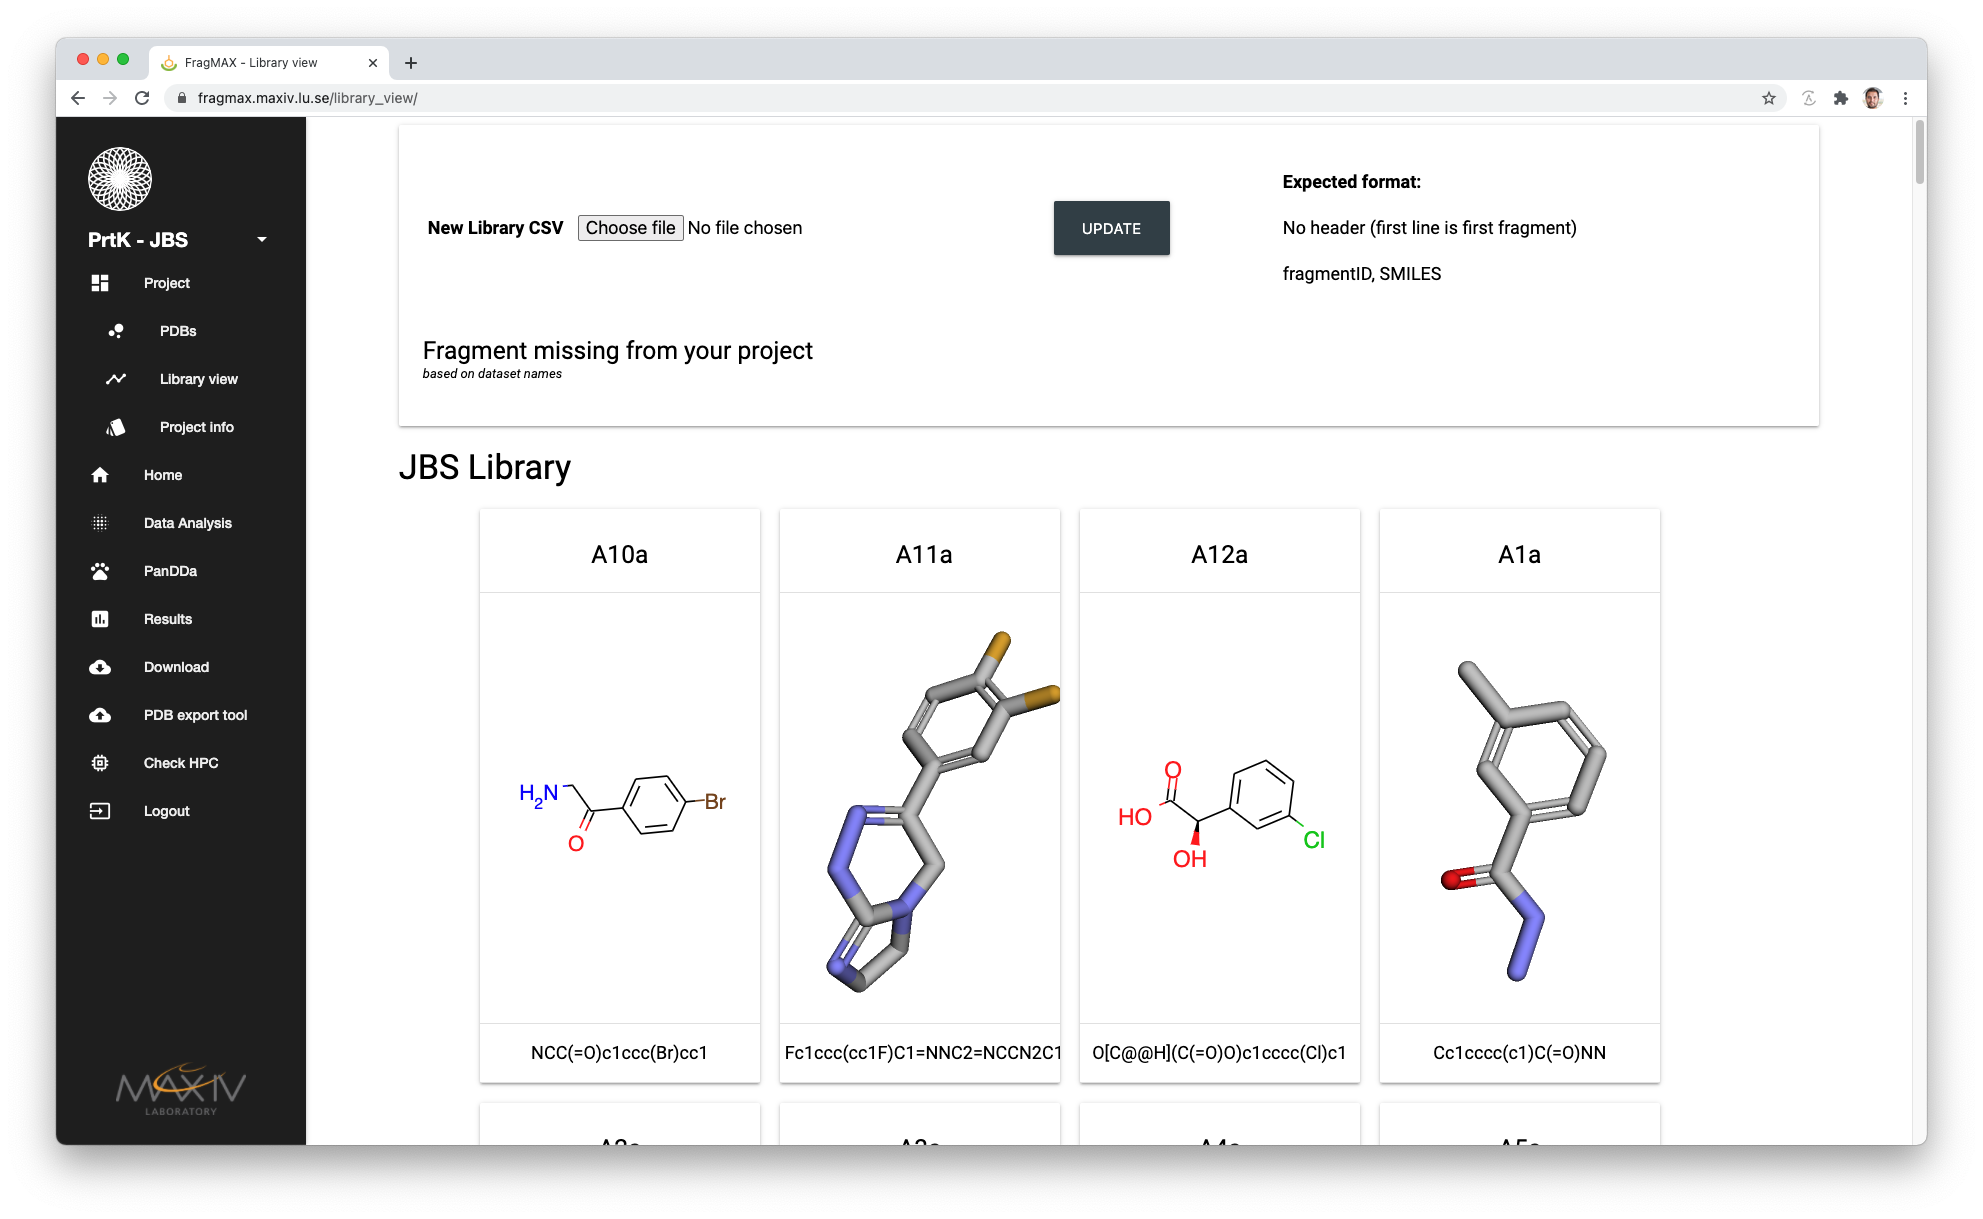Screen dimensions: 1983x1219
Task: Click the Download cloud icon
Action: pos(100,667)
